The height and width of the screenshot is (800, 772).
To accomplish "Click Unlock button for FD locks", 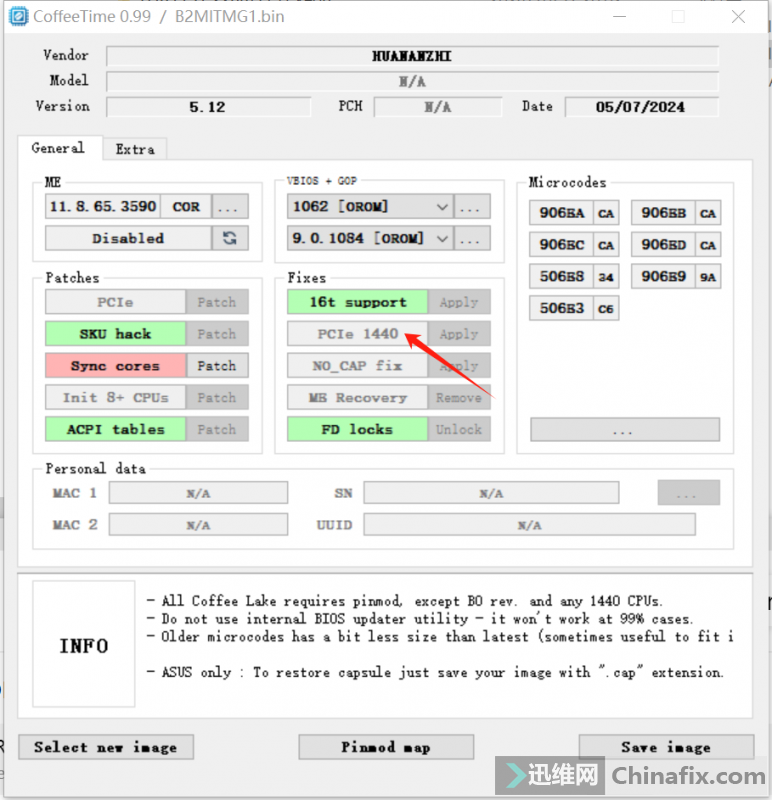I will coord(459,429).
